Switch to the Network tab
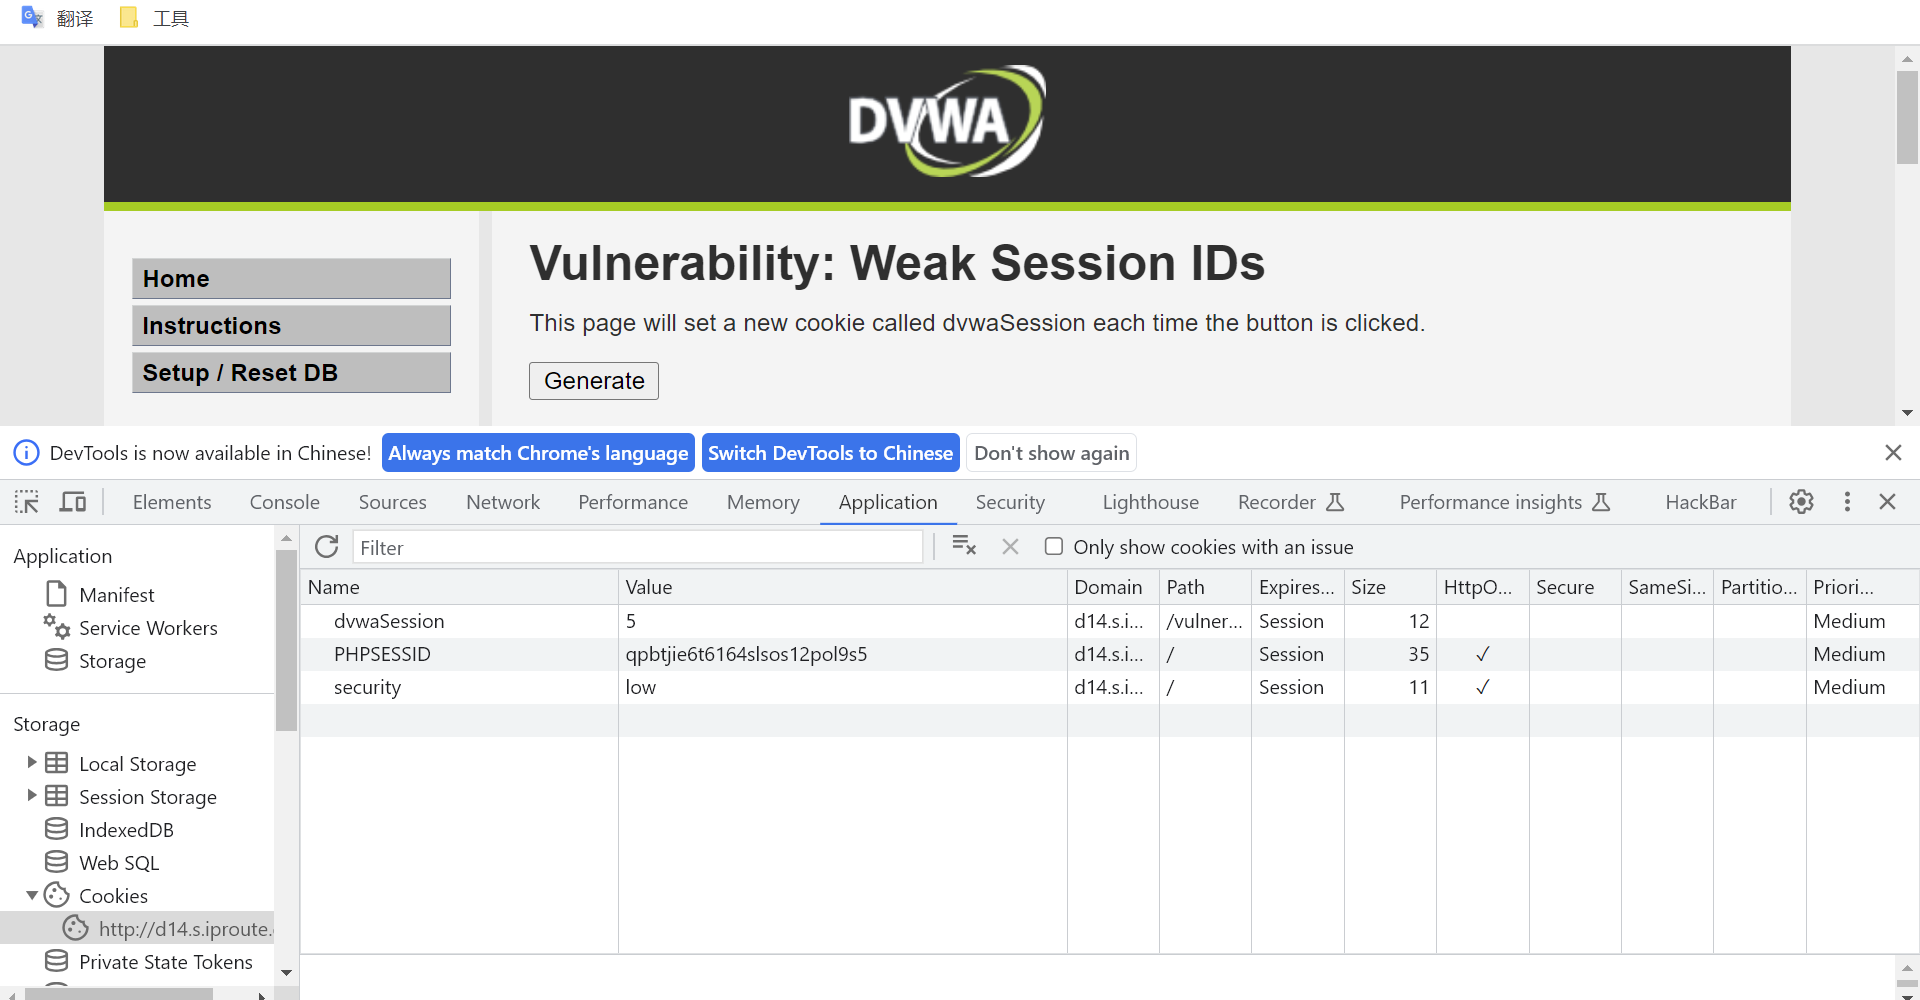Image resolution: width=1920 pixels, height=1000 pixels. (x=502, y=502)
